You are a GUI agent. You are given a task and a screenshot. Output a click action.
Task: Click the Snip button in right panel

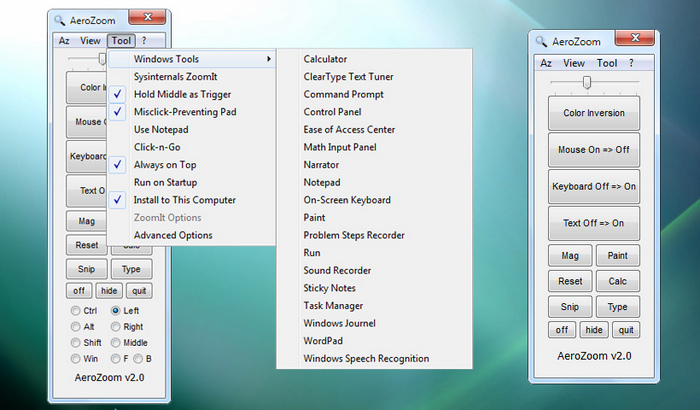[x=570, y=307]
